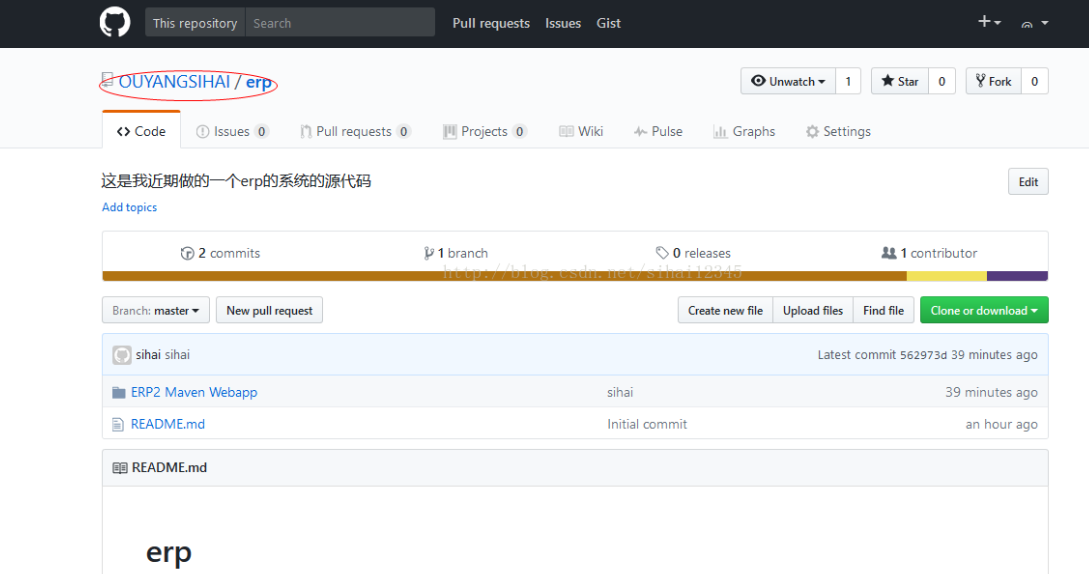Screen dimensions: 1089x574
Task: Click the Create new file button
Action: pyautogui.click(x=725, y=310)
